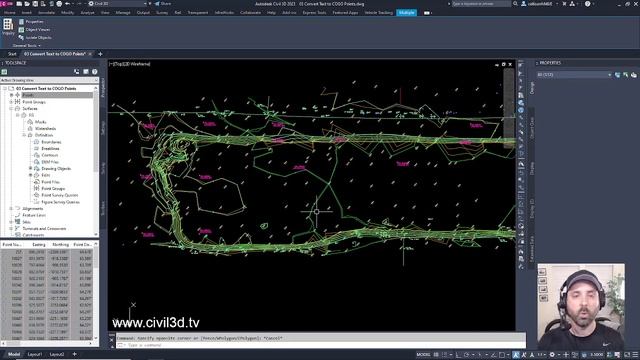Open the Help question-mark icon in title bar
The width and height of the screenshot is (640, 360).
pos(587,4)
